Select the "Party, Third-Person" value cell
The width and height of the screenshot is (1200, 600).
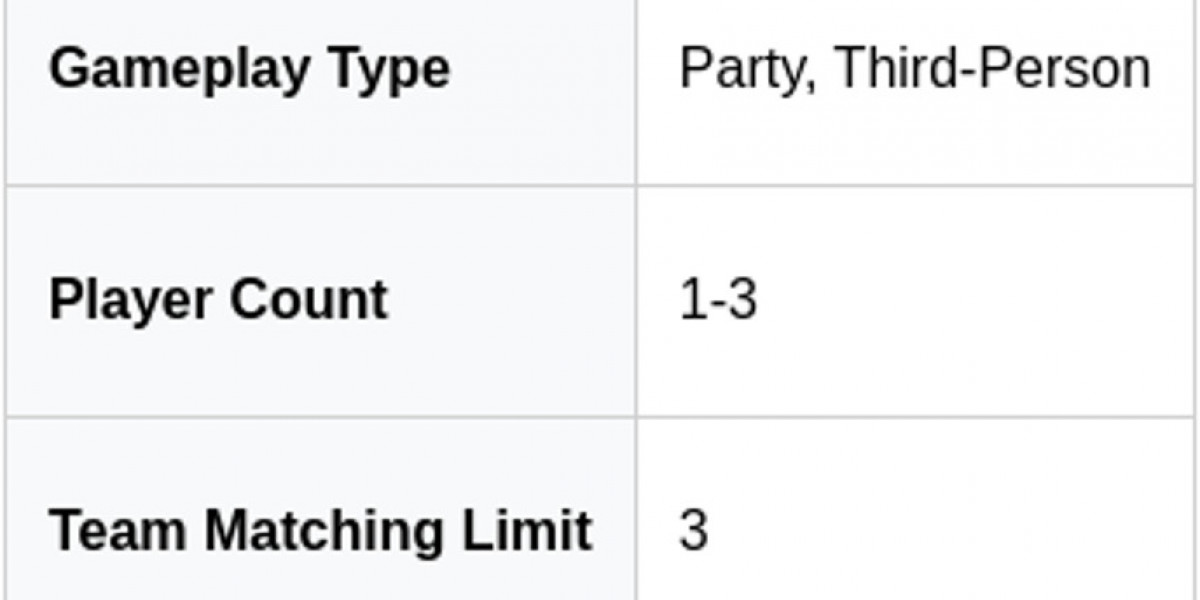click(914, 70)
